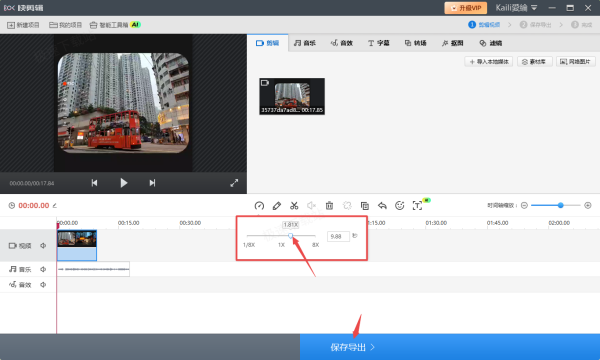
Task: Expand the preview to fullscreen
Action: point(234,183)
